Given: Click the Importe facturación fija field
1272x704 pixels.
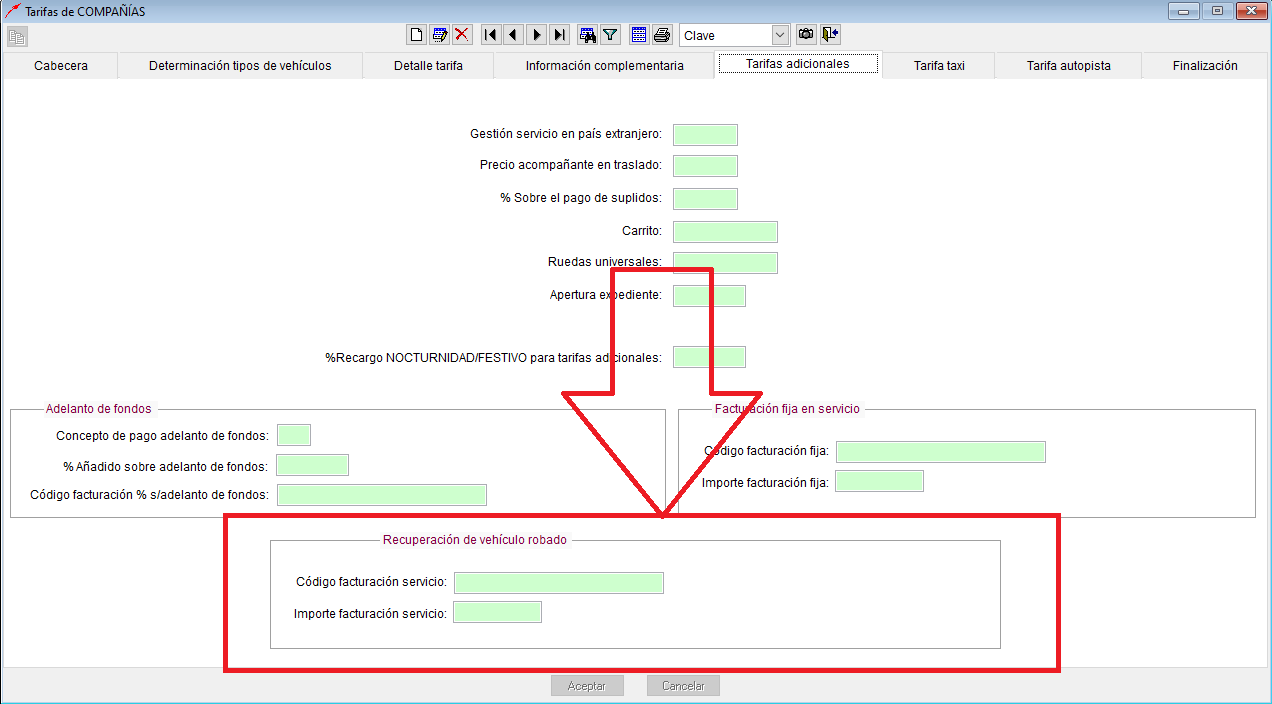Looking at the screenshot, I should (879, 482).
